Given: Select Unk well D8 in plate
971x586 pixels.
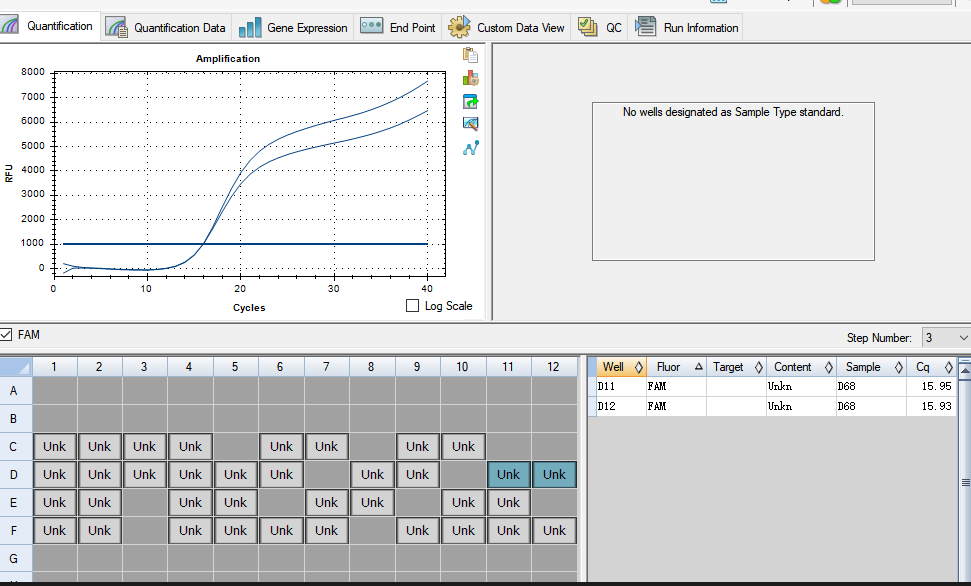Looking at the screenshot, I should 372,474.
